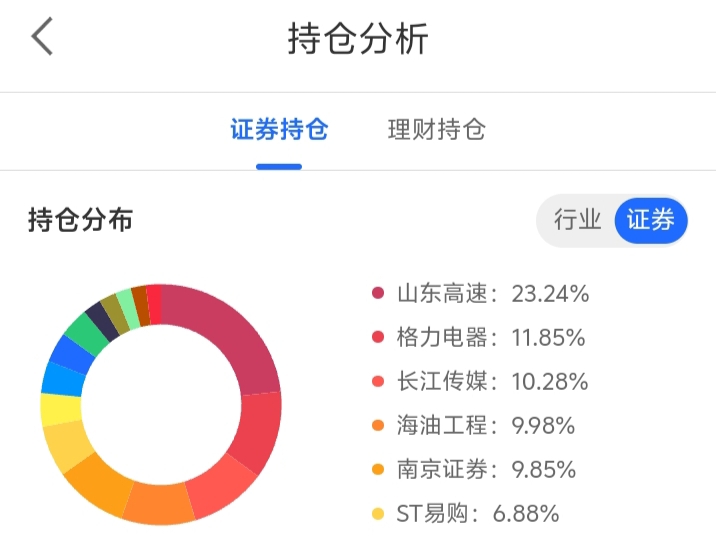Select 山东高速 23.24% legend entry
This screenshot has width=716, height=552.
click(492, 294)
